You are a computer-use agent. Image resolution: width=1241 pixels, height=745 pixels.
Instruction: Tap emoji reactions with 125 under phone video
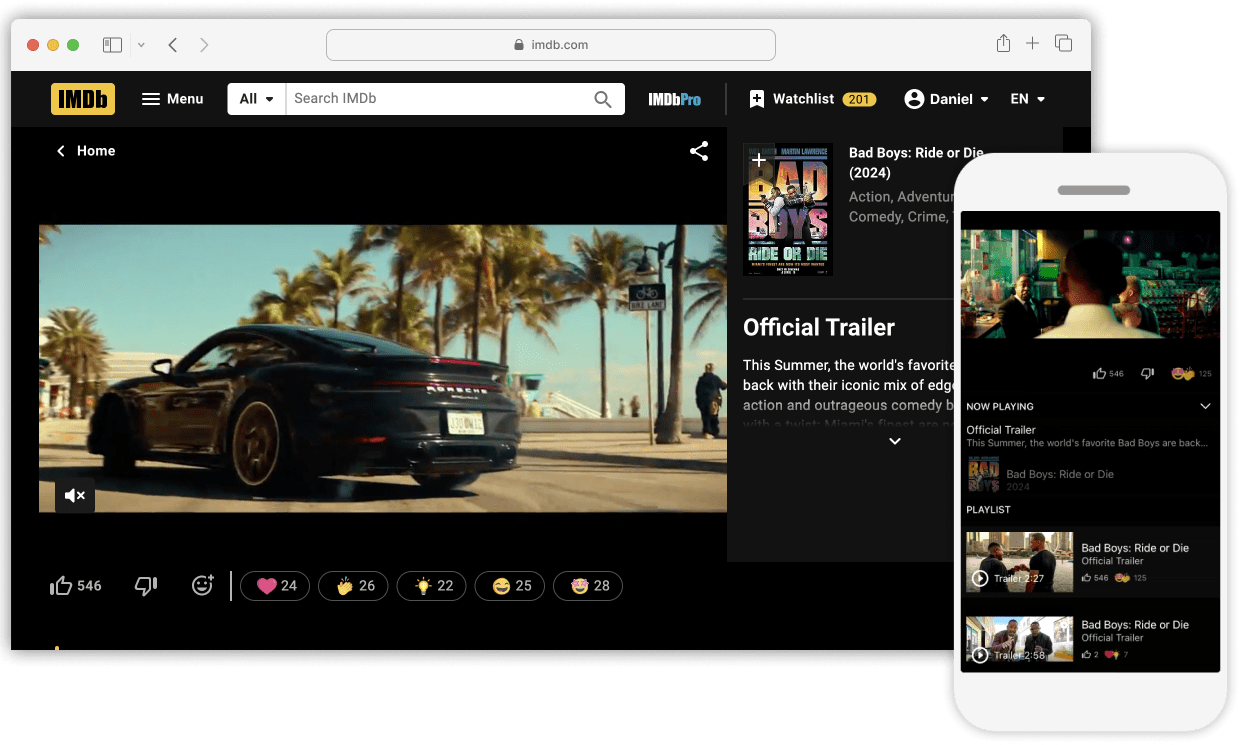pyautogui.click(x=1191, y=374)
